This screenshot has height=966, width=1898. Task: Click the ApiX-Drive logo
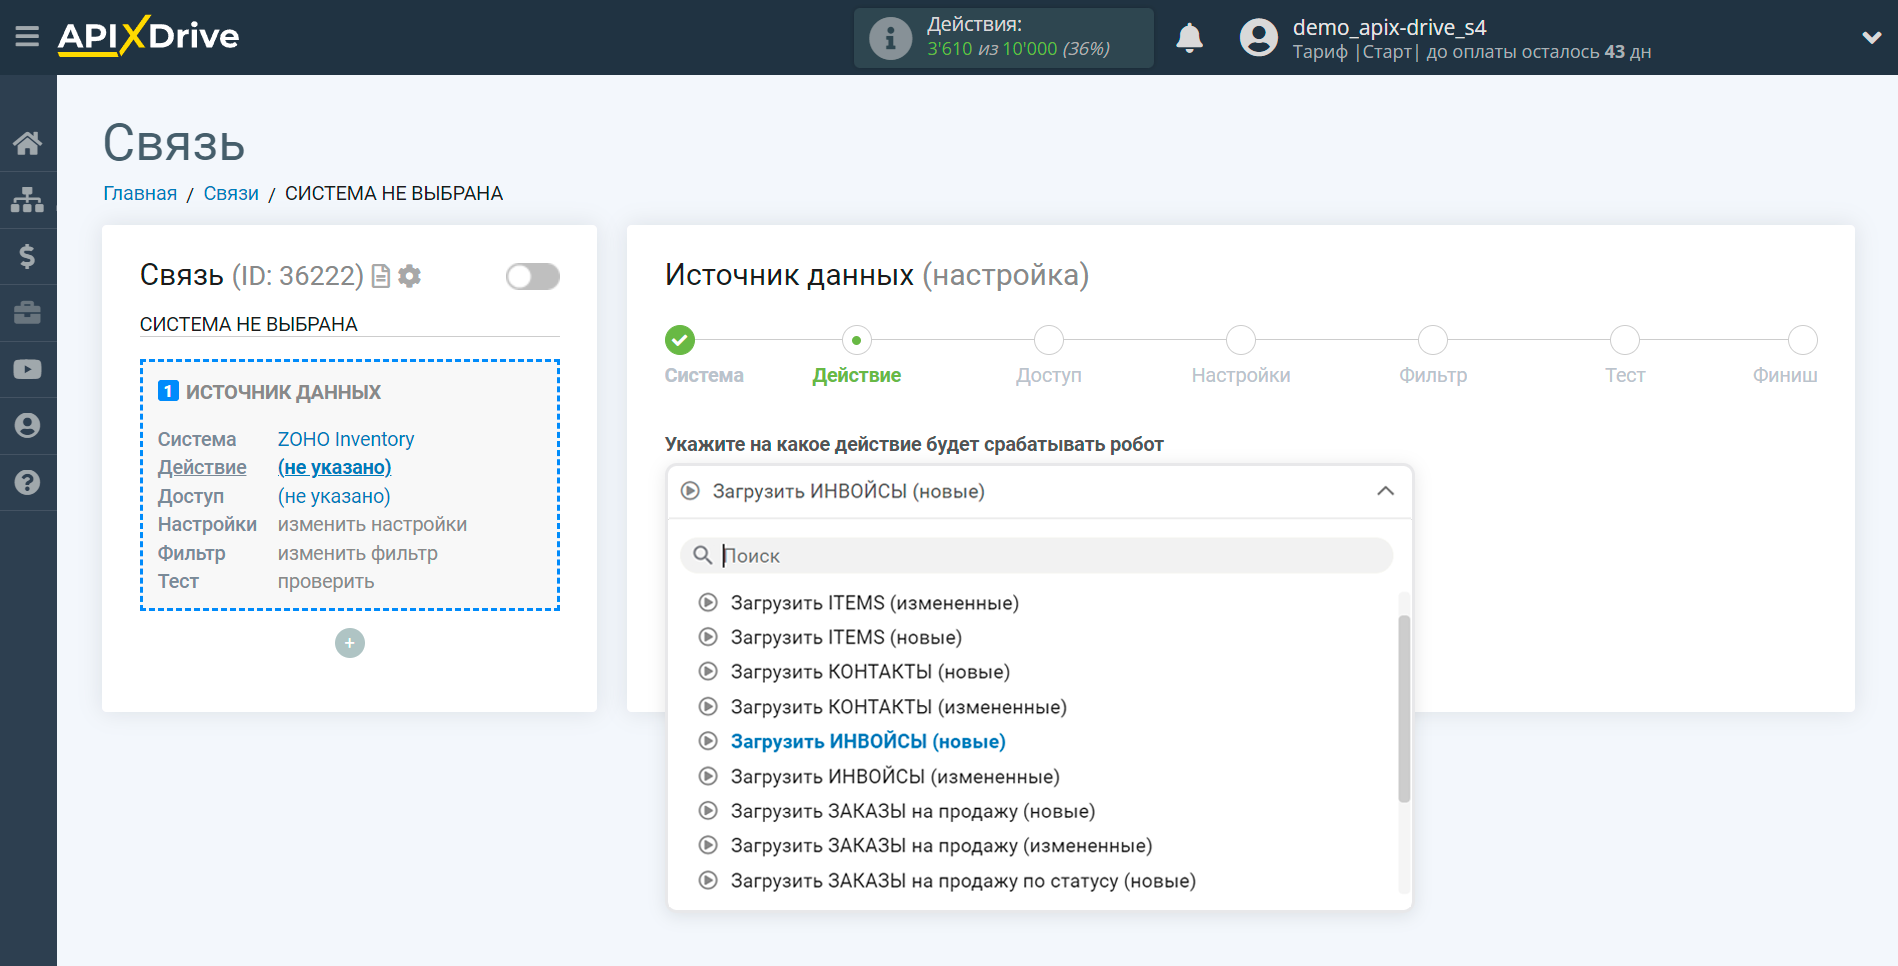[148, 36]
